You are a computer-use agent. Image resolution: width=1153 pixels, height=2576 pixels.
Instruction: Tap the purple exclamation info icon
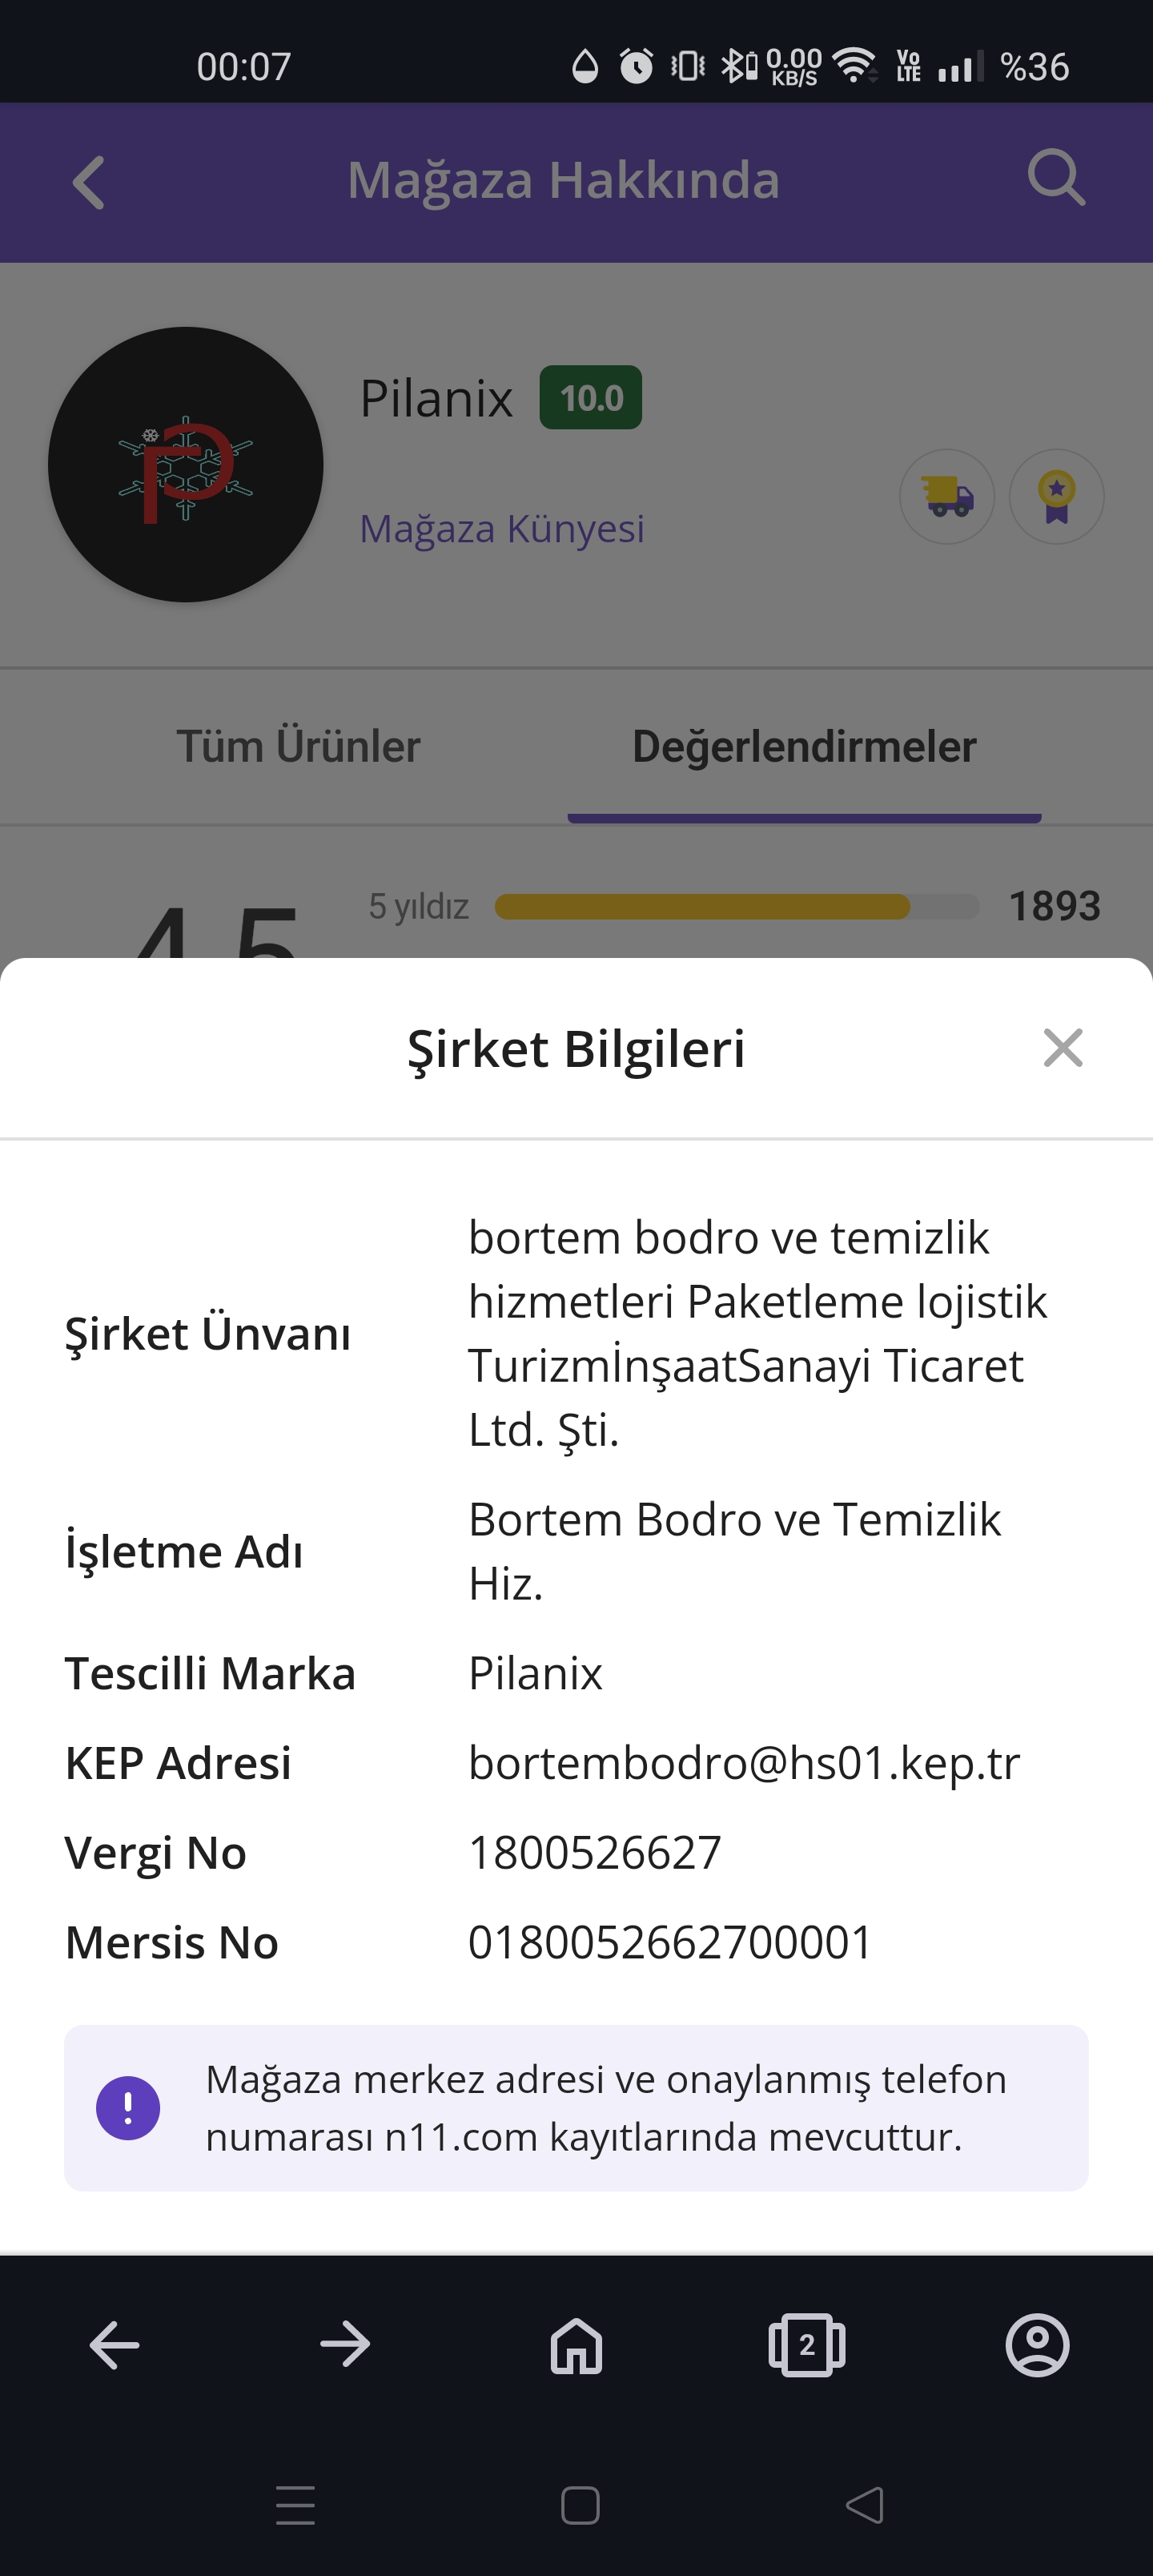tap(128, 2108)
